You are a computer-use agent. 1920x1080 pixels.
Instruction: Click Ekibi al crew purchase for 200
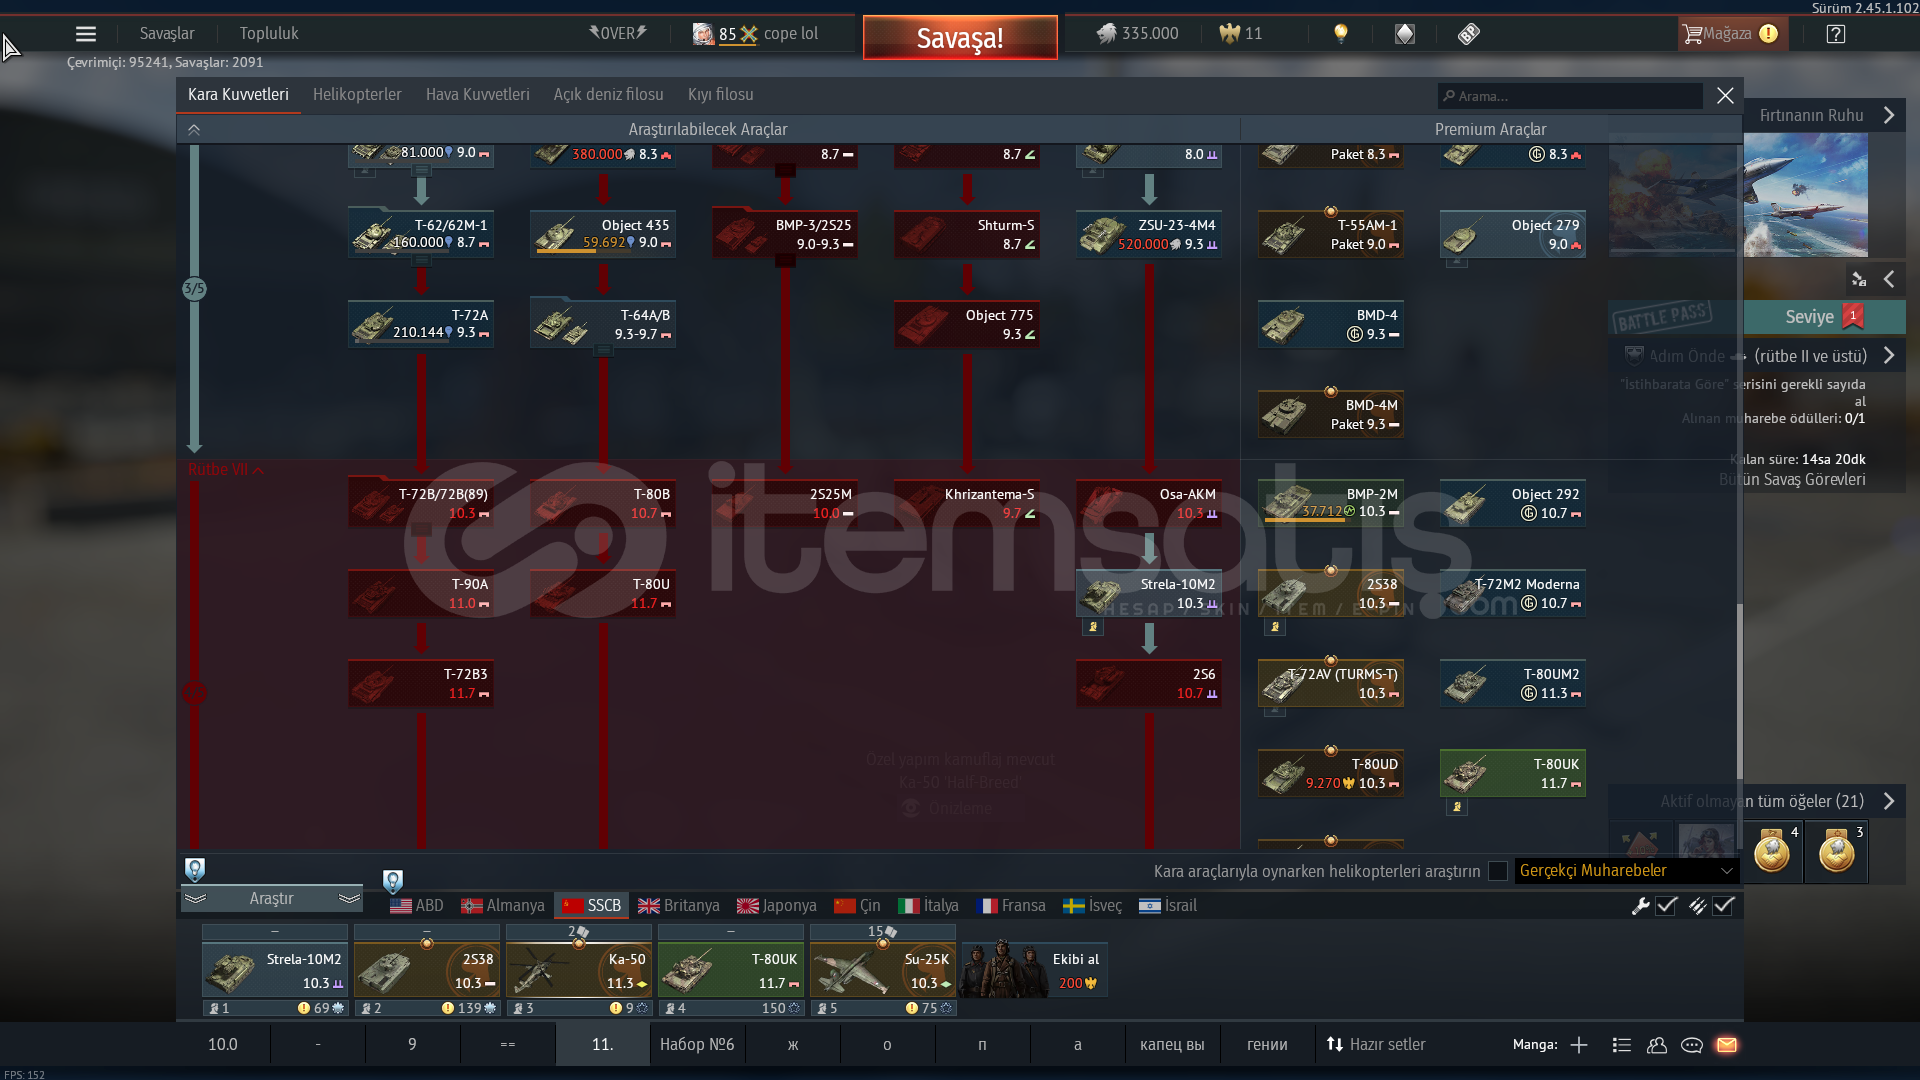(x=1034, y=970)
